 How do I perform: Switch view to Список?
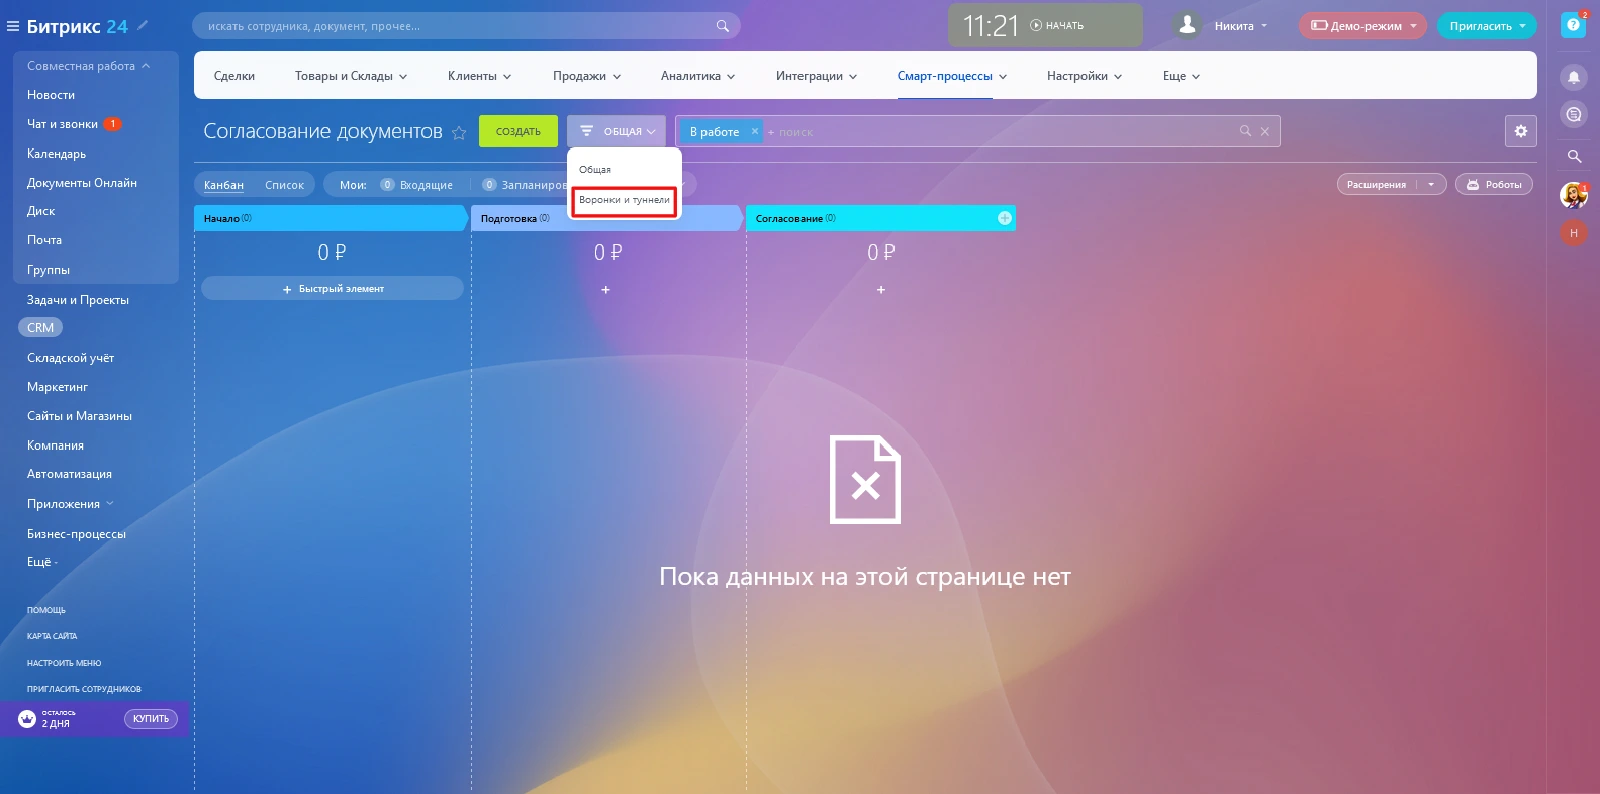tap(284, 185)
